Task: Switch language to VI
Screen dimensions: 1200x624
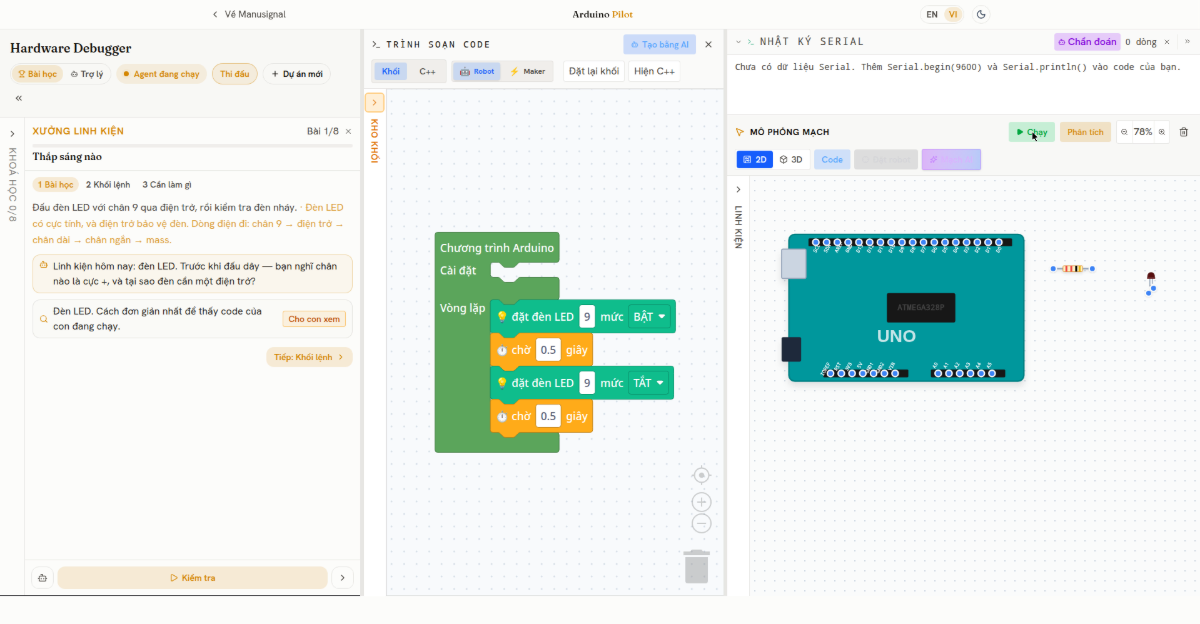Action: (x=953, y=14)
